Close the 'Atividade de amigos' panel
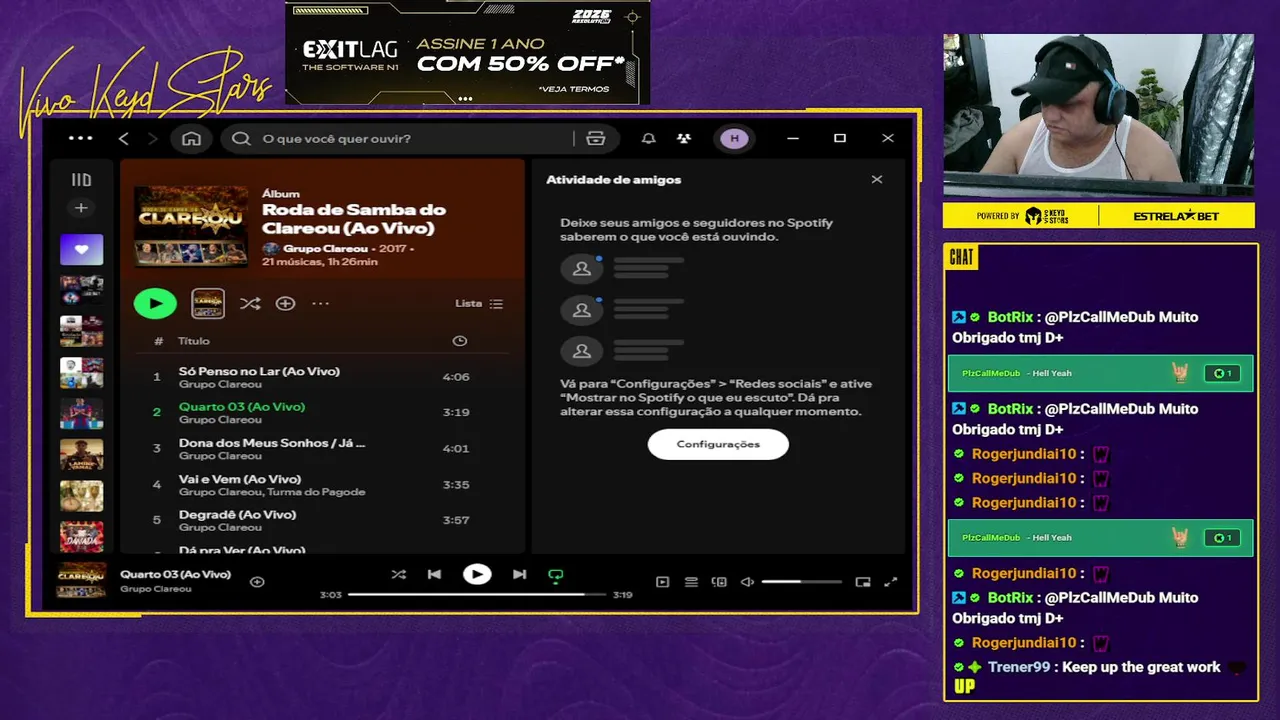Viewport: 1280px width, 720px height. click(x=877, y=180)
